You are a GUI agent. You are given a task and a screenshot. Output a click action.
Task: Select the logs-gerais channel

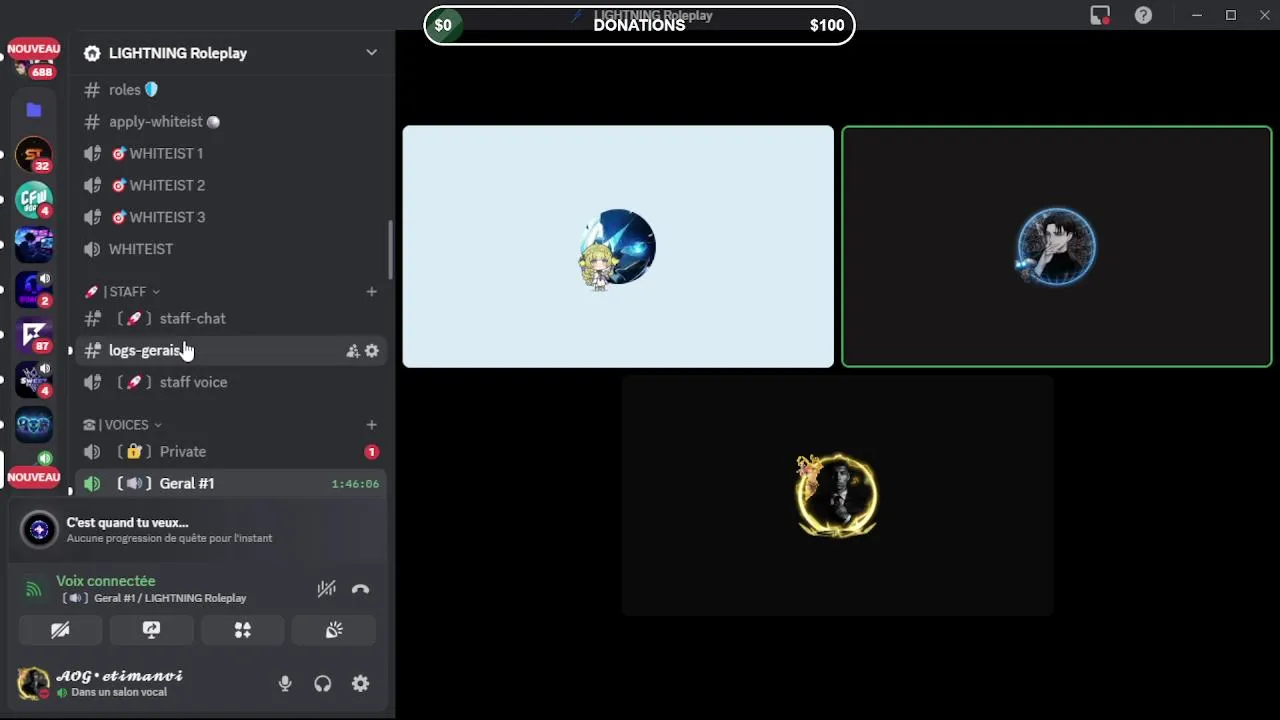click(x=231, y=351)
